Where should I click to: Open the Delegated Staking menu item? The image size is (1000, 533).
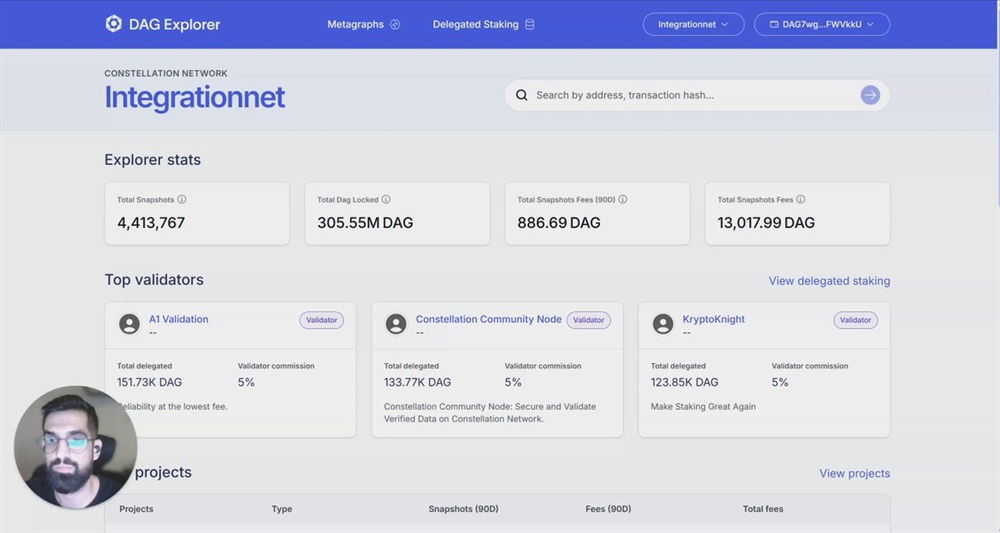coord(483,24)
